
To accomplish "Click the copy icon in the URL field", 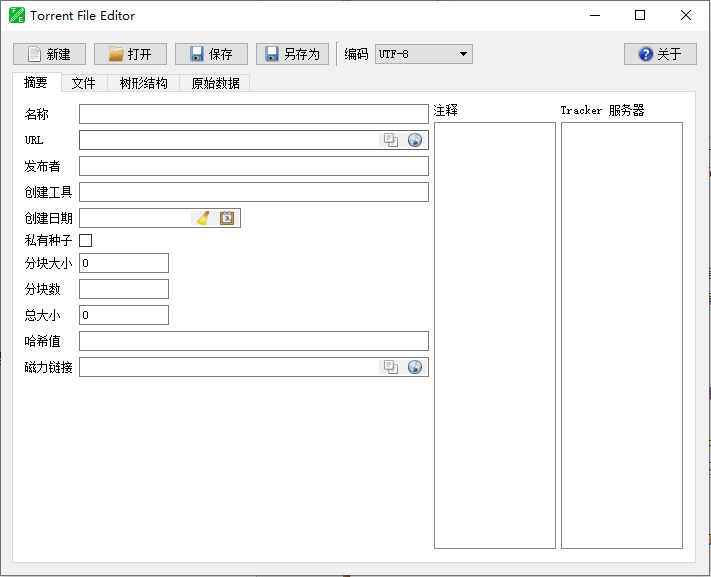I will coord(391,140).
